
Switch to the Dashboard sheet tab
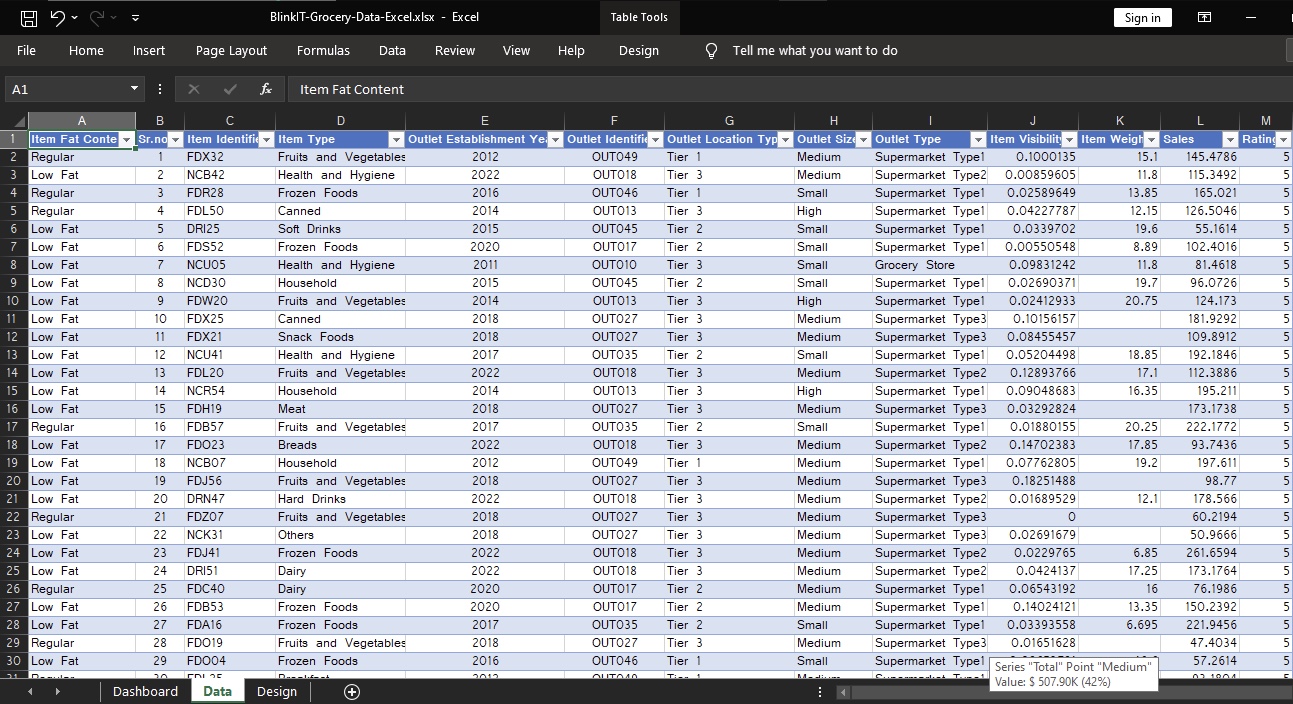pos(145,692)
